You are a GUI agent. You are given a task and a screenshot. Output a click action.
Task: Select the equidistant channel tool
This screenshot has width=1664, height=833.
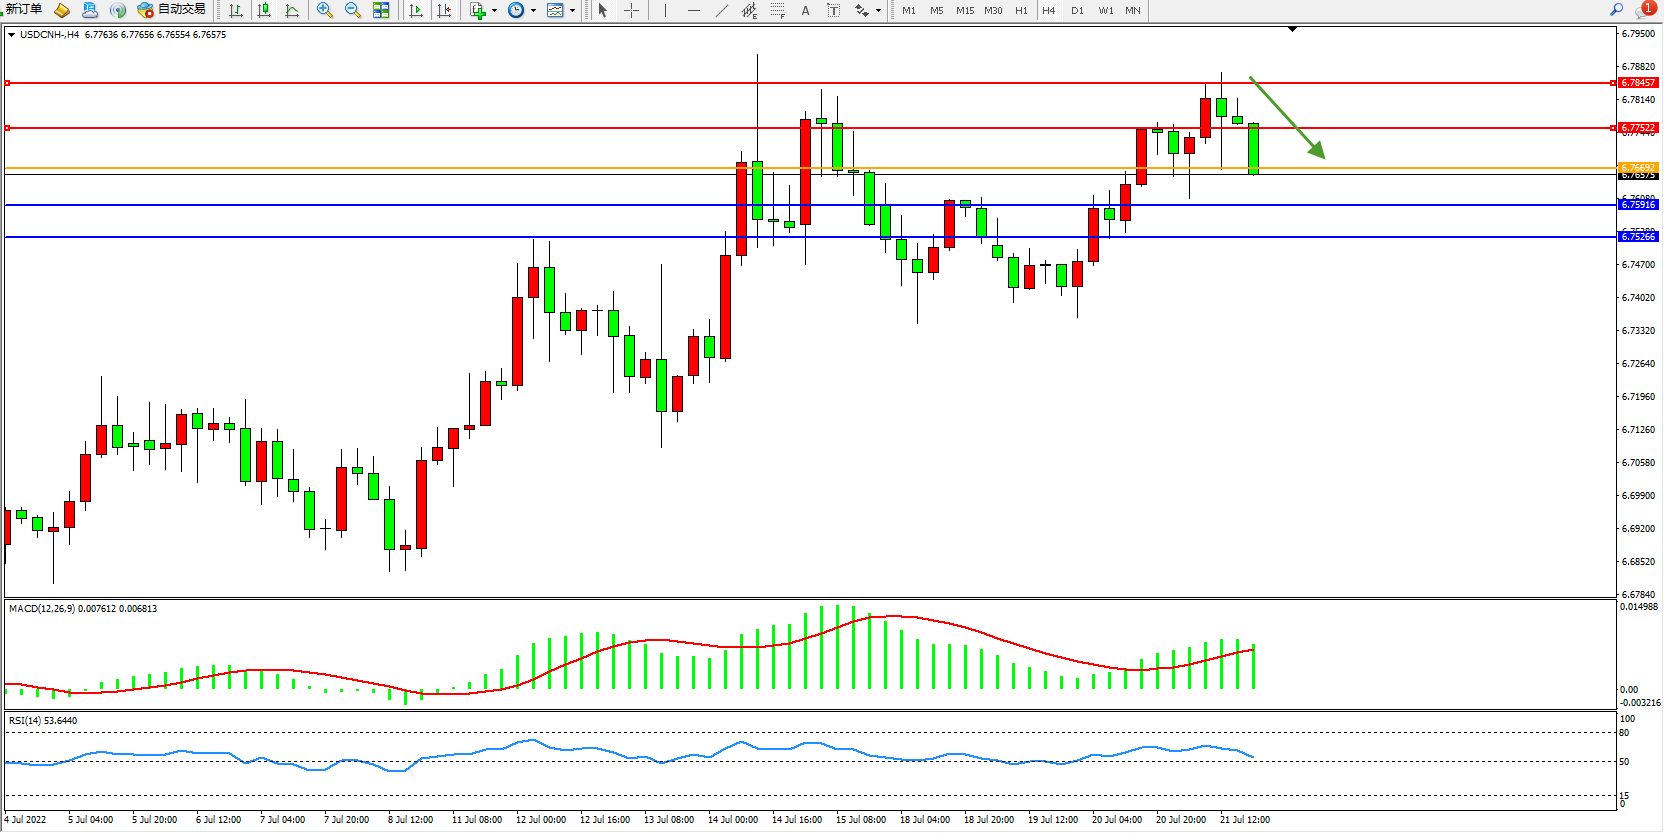pyautogui.click(x=749, y=10)
